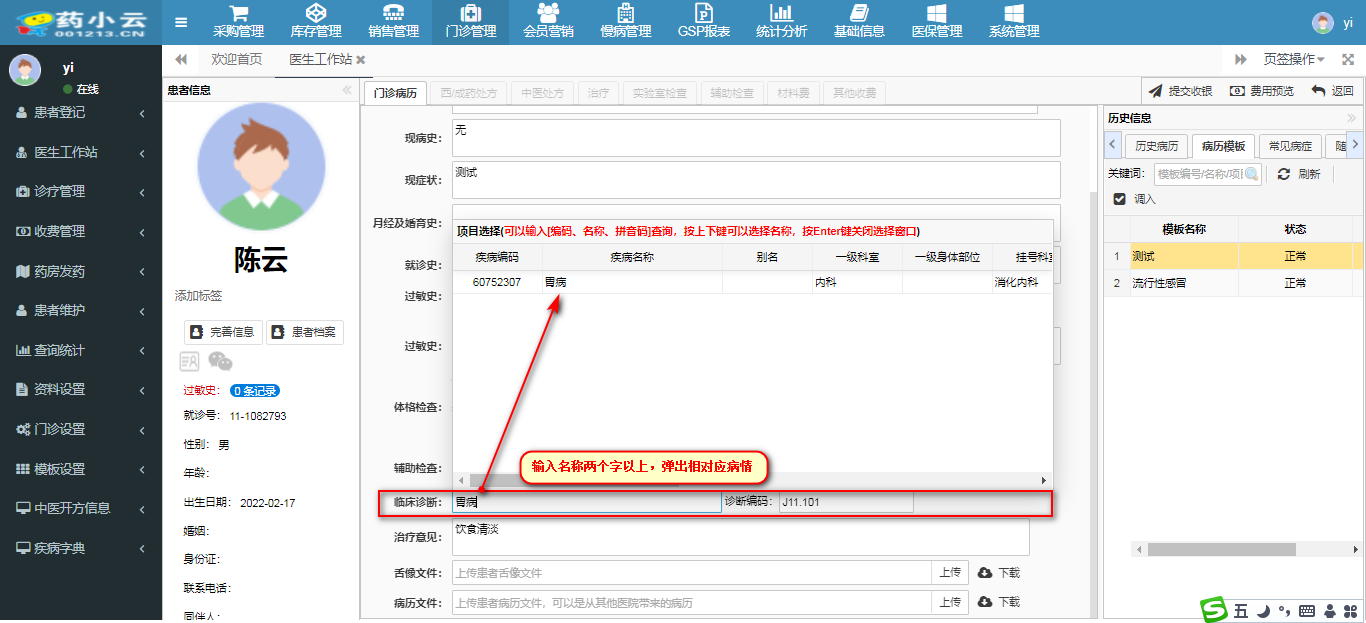Expand 疾病字典 sidebar menu
The height and width of the screenshot is (623, 1366).
(81, 548)
